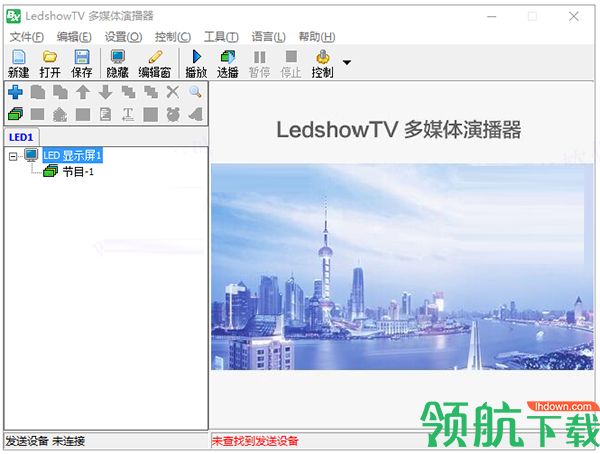Open a file with the 打开 icon
Image resolution: width=600 pixels, height=454 pixels.
50,64
